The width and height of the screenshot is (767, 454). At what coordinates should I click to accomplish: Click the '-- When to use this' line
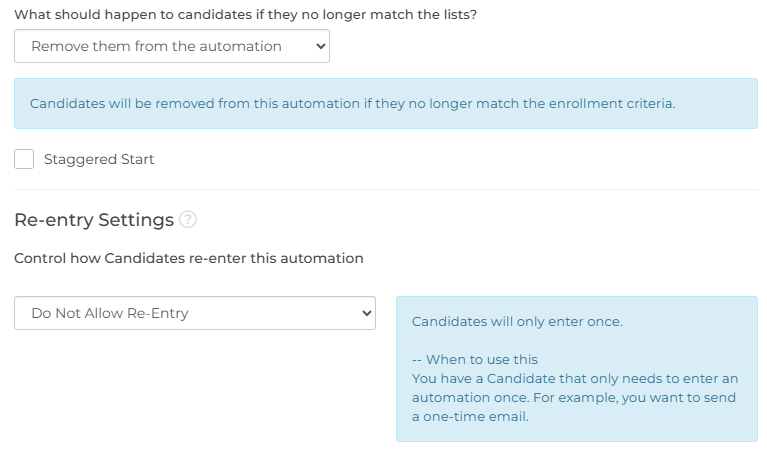coord(474,360)
